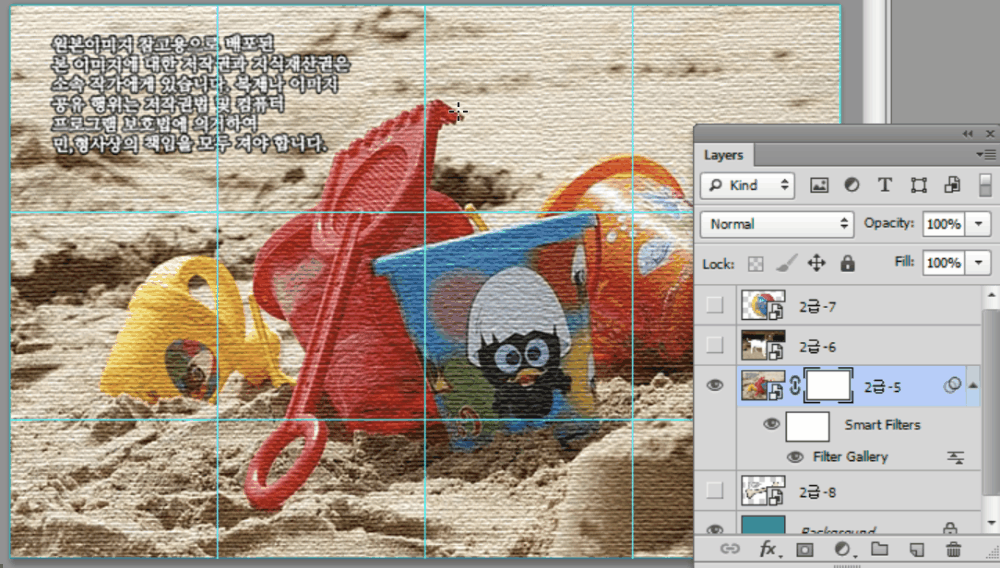
Task: Lock layer position icon
Action: pyautogui.click(x=816, y=263)
